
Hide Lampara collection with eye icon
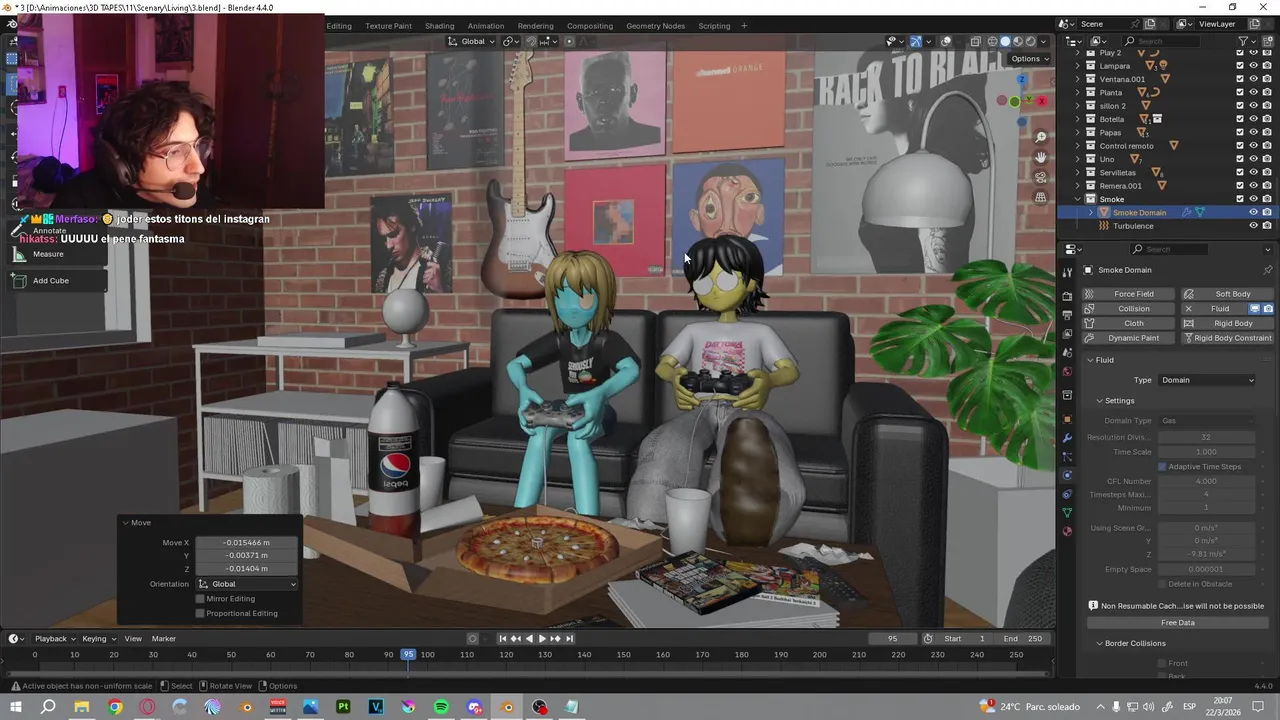click(x=1253, y=66)
